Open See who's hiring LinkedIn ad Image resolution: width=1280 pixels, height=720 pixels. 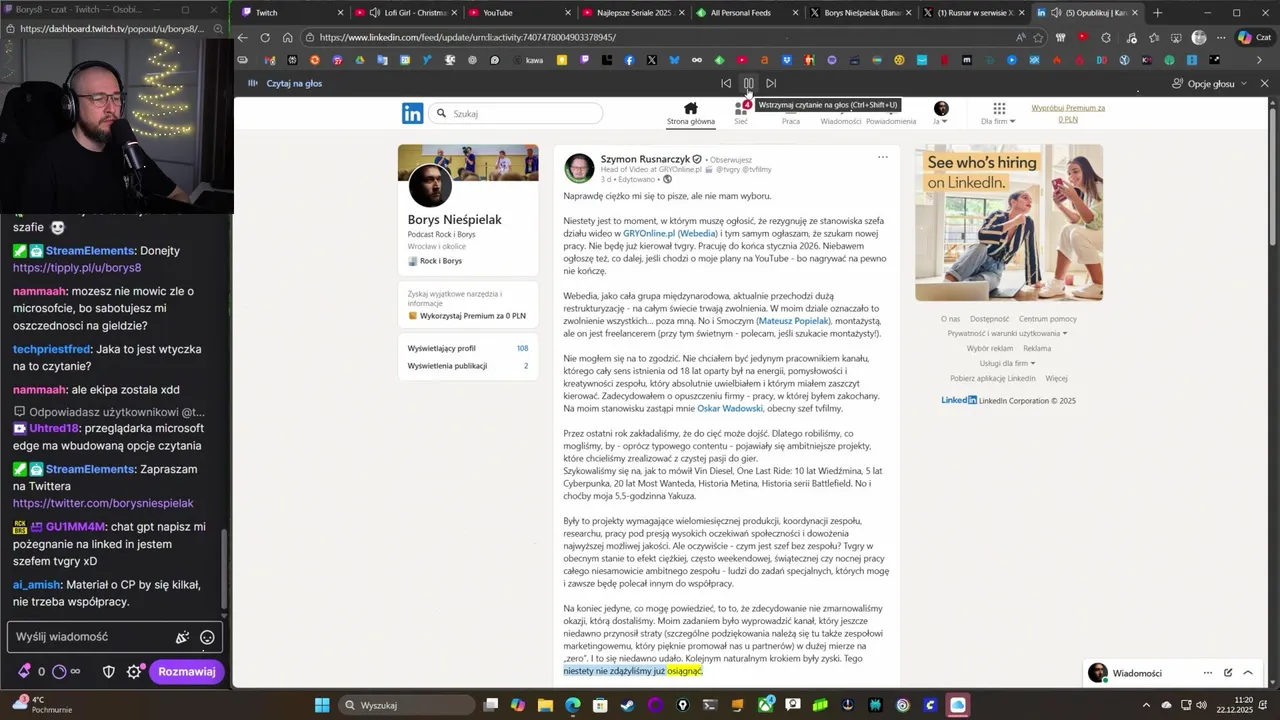point(1009,222)
